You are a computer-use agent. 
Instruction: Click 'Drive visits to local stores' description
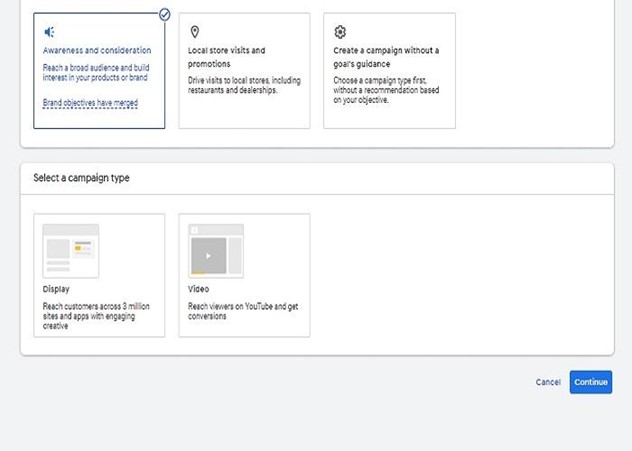tap(243, 84)
